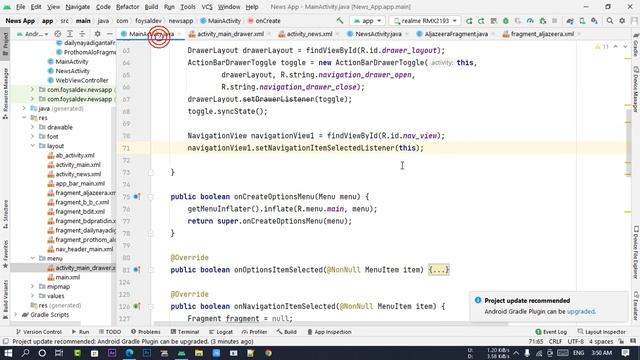Open Chrome from the taskbar
This screenshot has height=360, width=640.
[268, 353]
